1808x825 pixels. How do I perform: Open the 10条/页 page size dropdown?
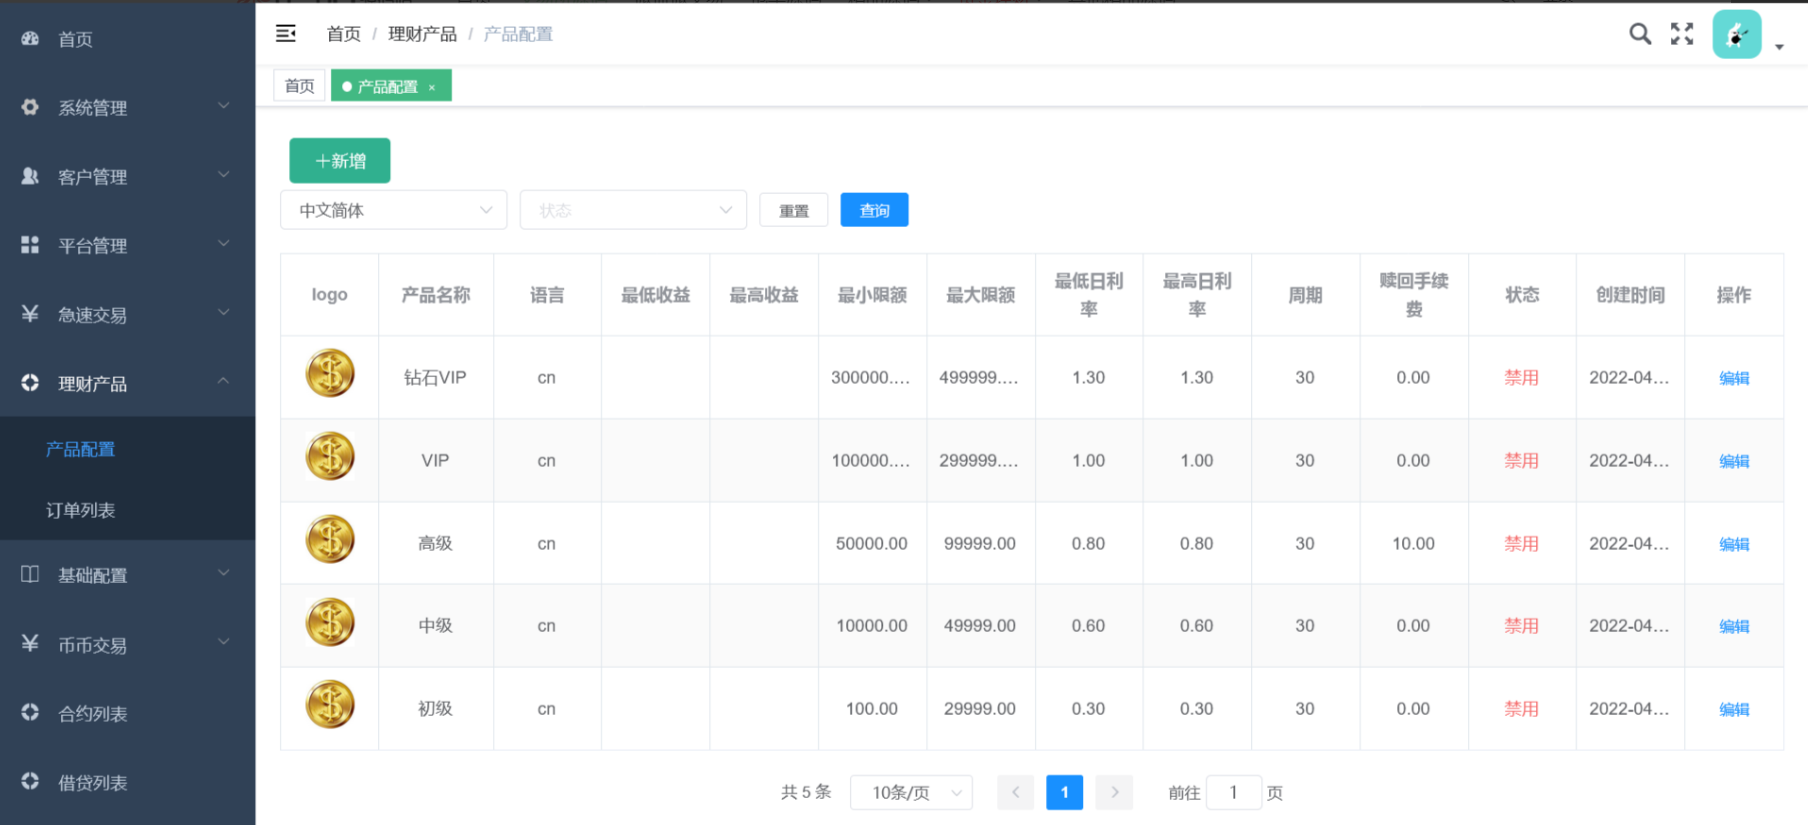pos(911,792)
